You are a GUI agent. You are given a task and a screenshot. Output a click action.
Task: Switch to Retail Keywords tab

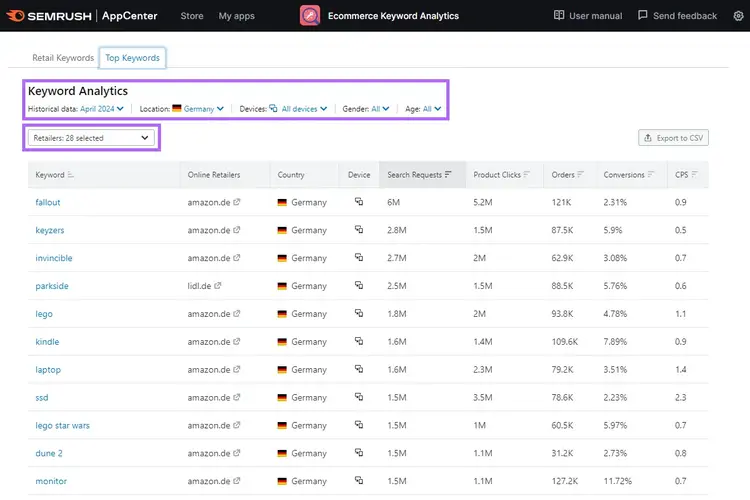click(63, 58)
